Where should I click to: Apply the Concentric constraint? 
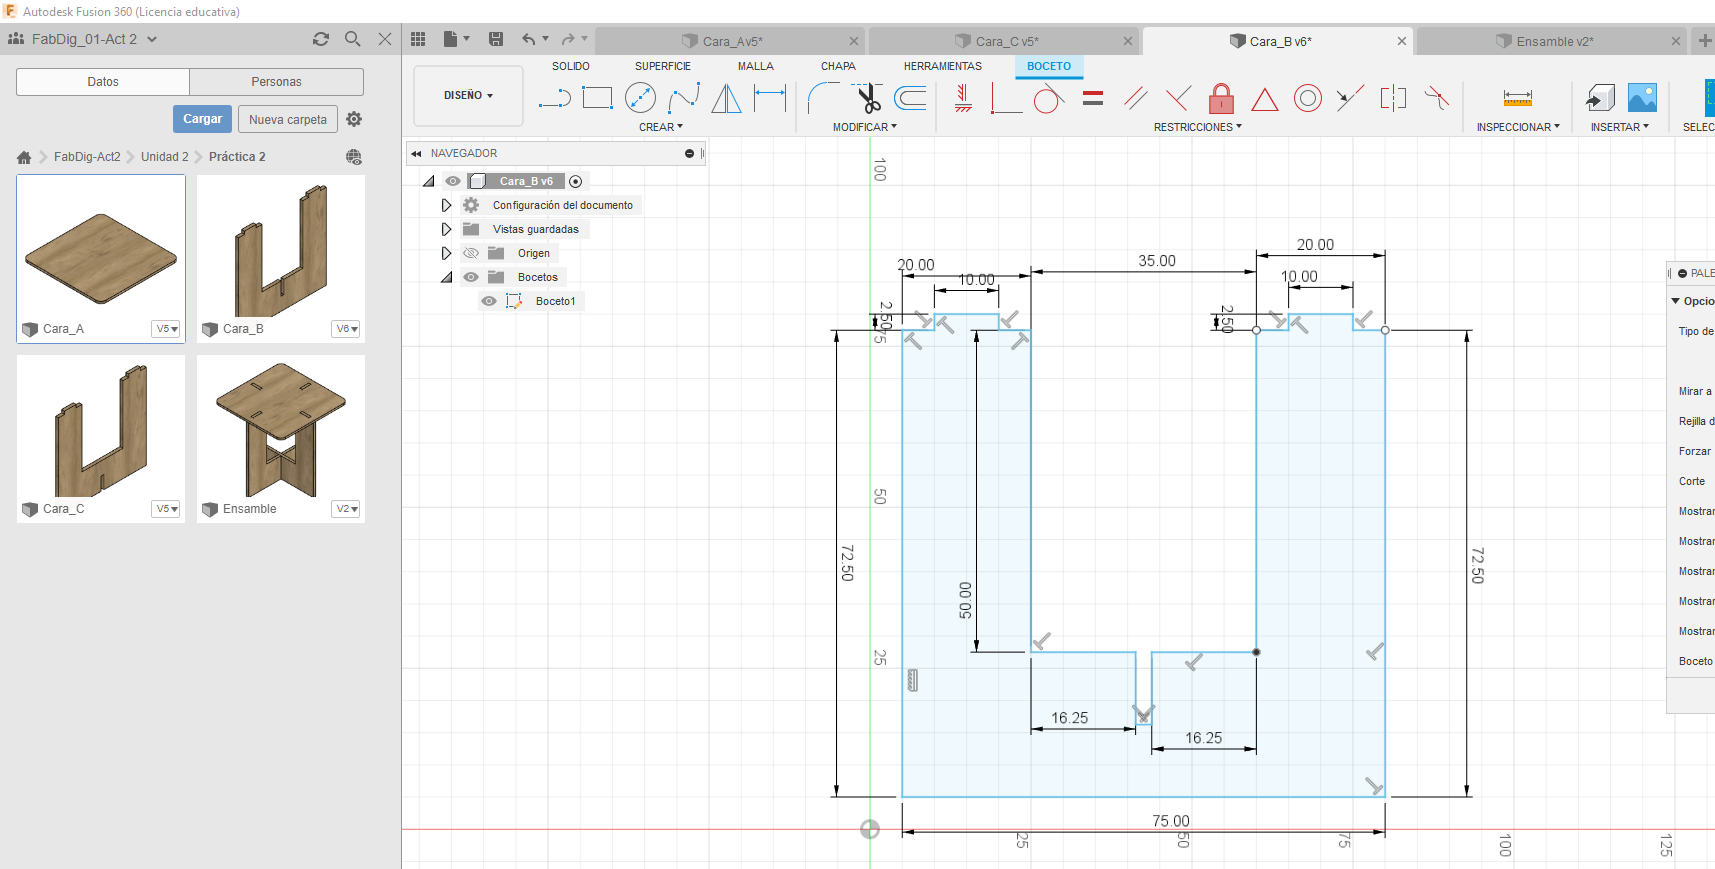click(1308, 98)
